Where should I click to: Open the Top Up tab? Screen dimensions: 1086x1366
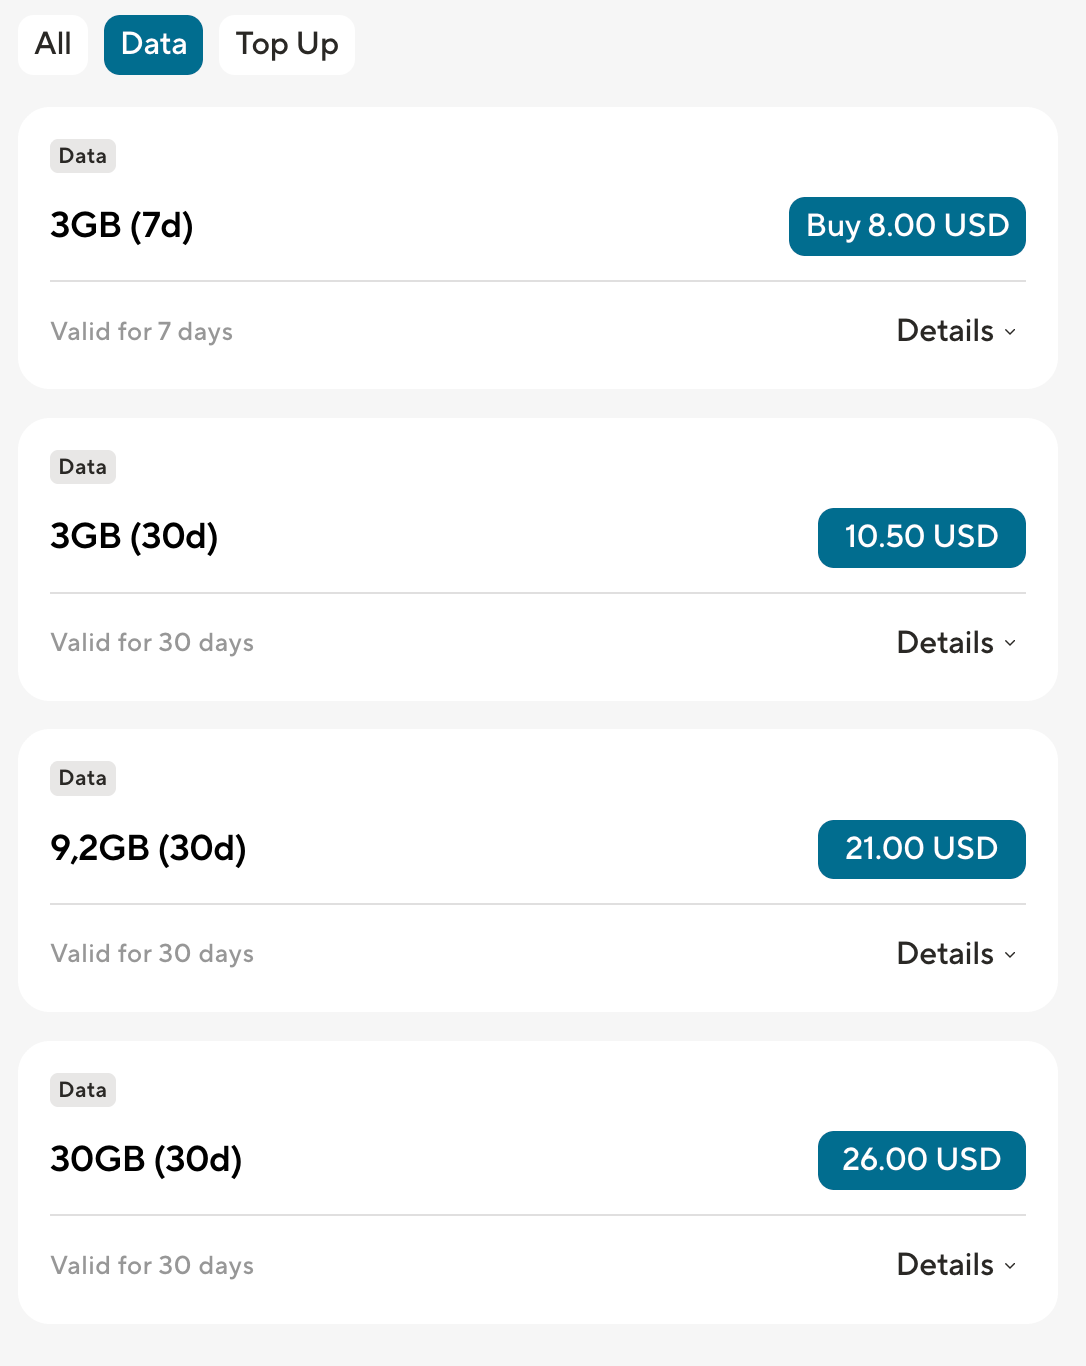point(287,45)
